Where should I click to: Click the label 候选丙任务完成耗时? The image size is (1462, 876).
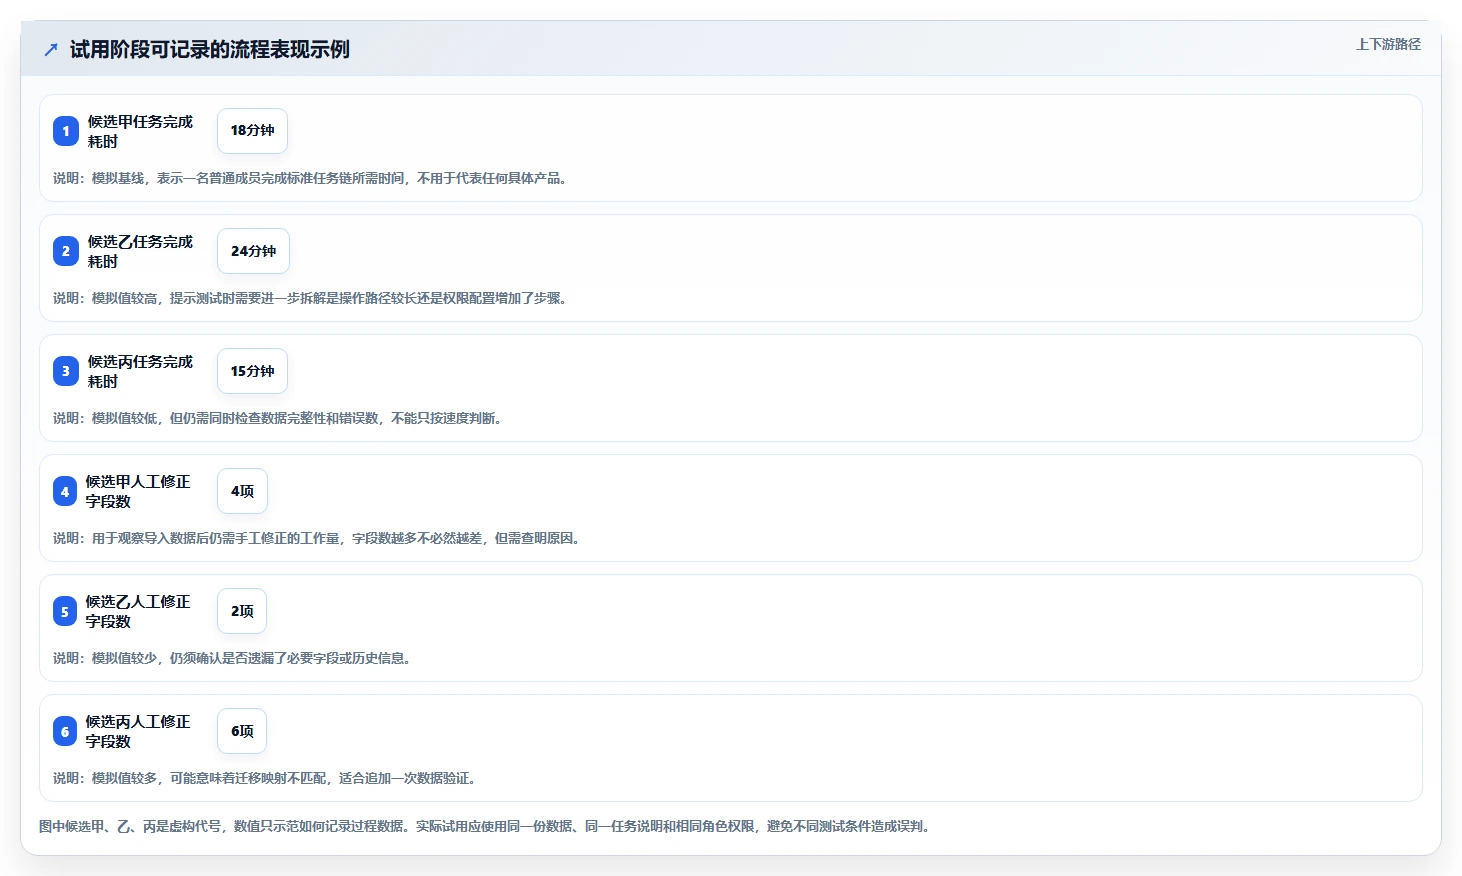coord(140,371)
